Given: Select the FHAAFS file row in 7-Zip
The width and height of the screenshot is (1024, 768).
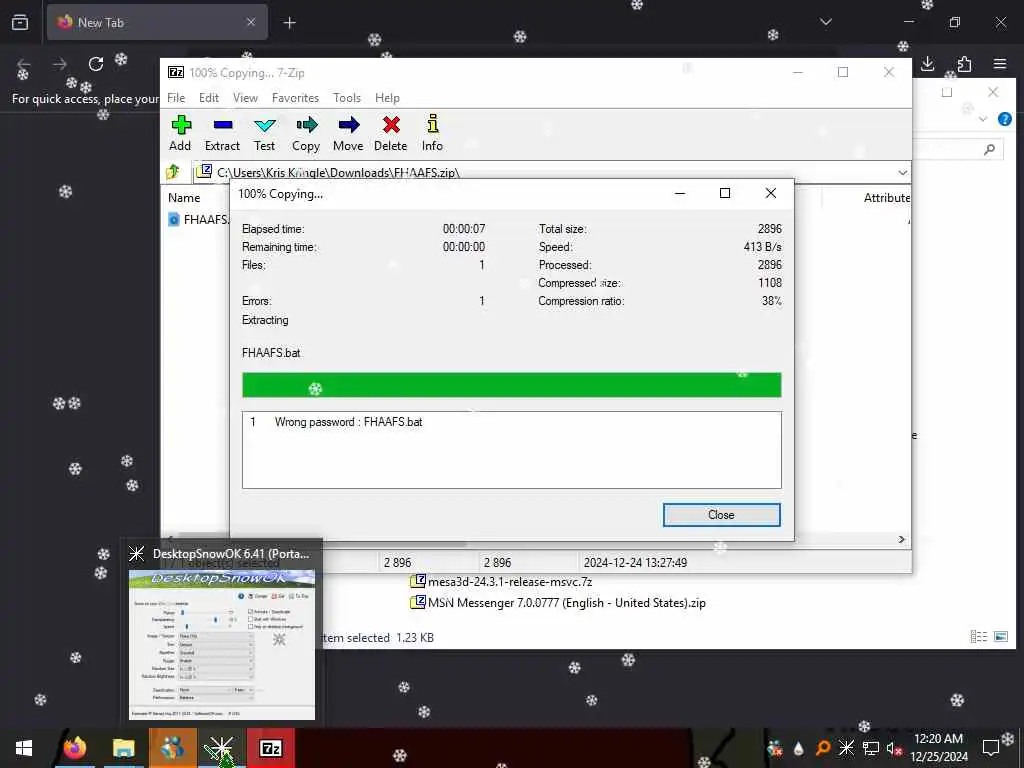Looking at the screenshot, I should pos(198,219).
